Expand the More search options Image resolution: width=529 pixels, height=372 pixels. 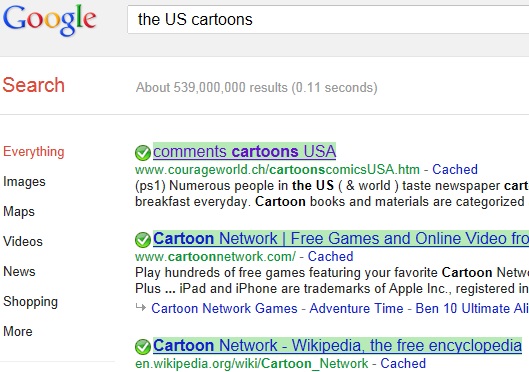click(x=18, y=331)
